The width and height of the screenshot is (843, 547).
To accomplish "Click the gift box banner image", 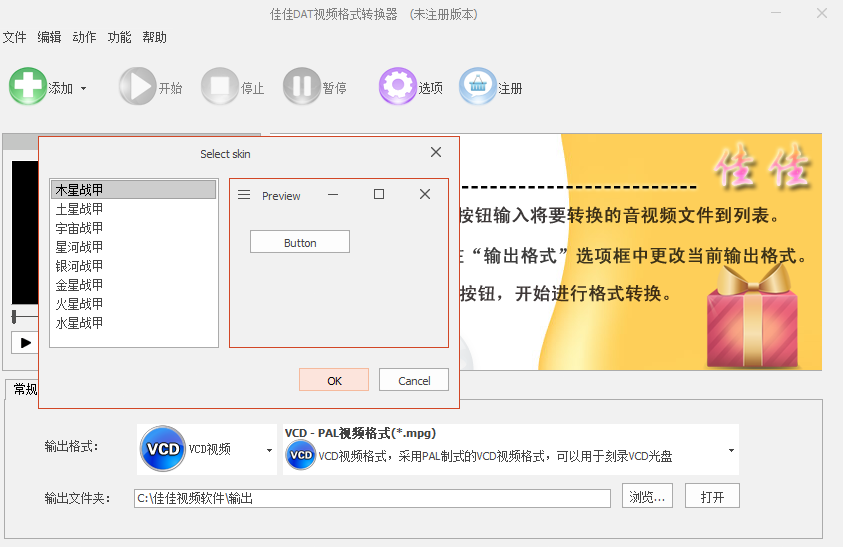I will (x=753, y=317).
